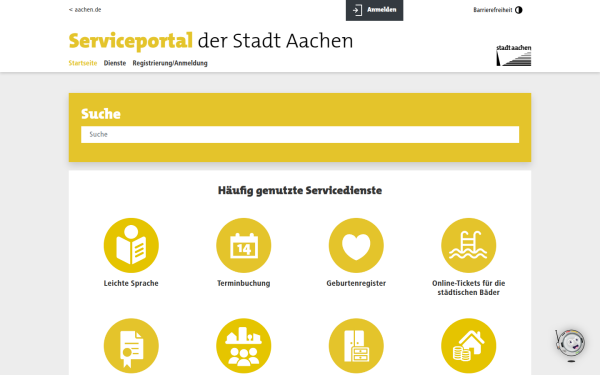This screenshot has height=375, width=600.
Task: Open the swimming pool tickets icon
Action: pos(468,245)
